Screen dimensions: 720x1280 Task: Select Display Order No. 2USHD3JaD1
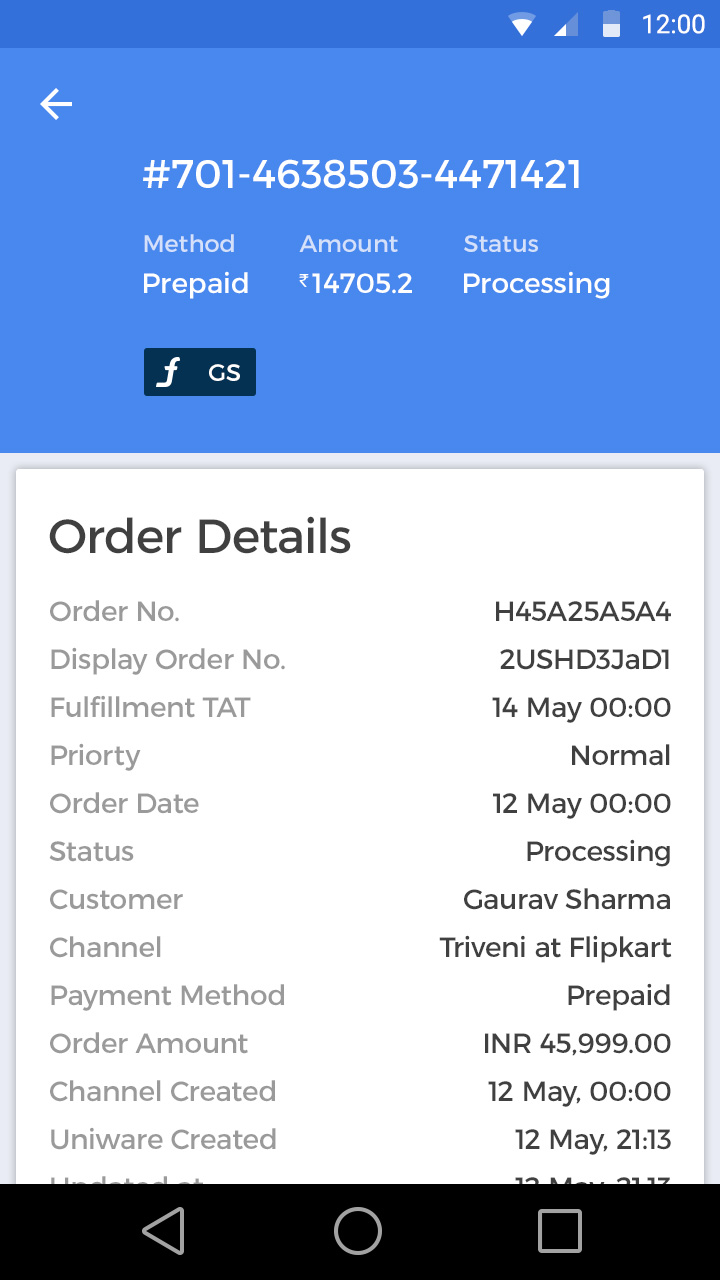(585, 660)
